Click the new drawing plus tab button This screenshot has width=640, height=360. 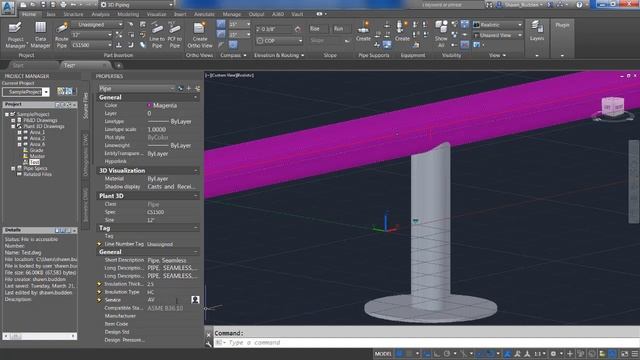[118, 65]
